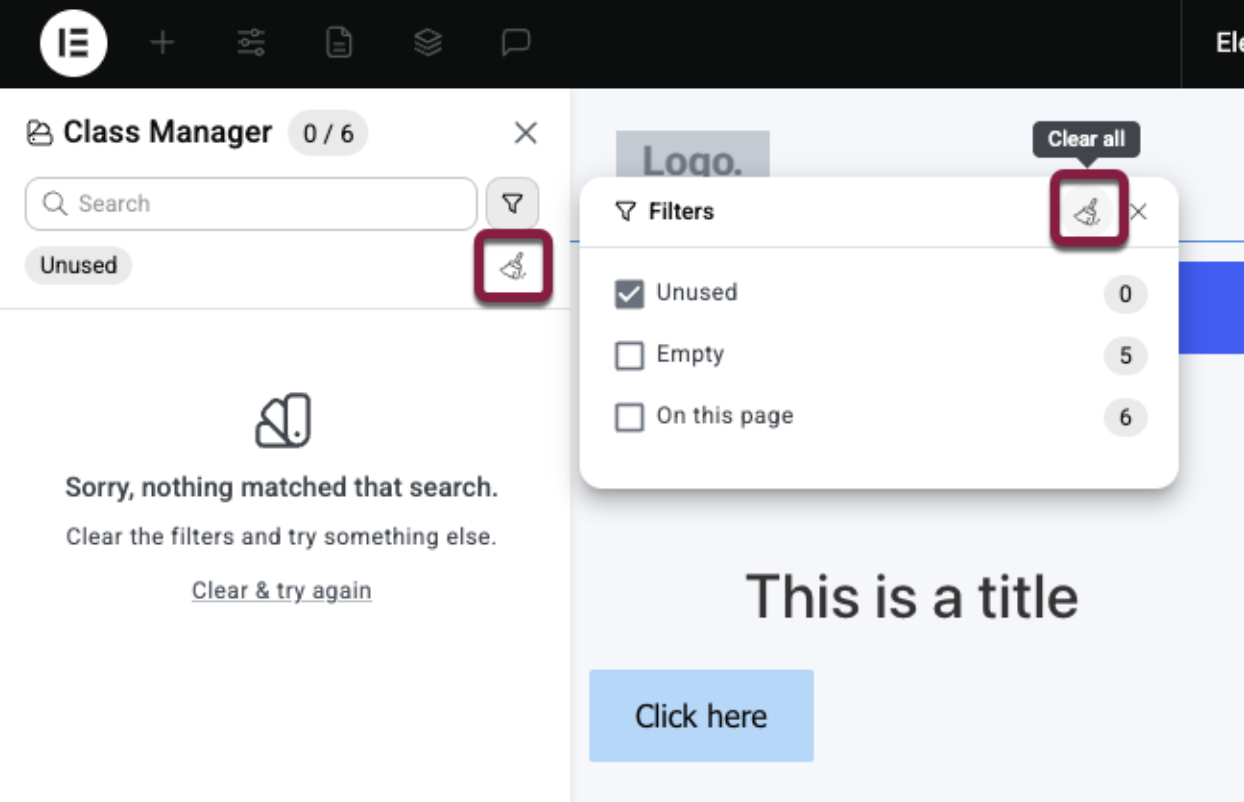Enable the Empty filter checkbox
The image size is (1244, 802).
coord(629,356)
